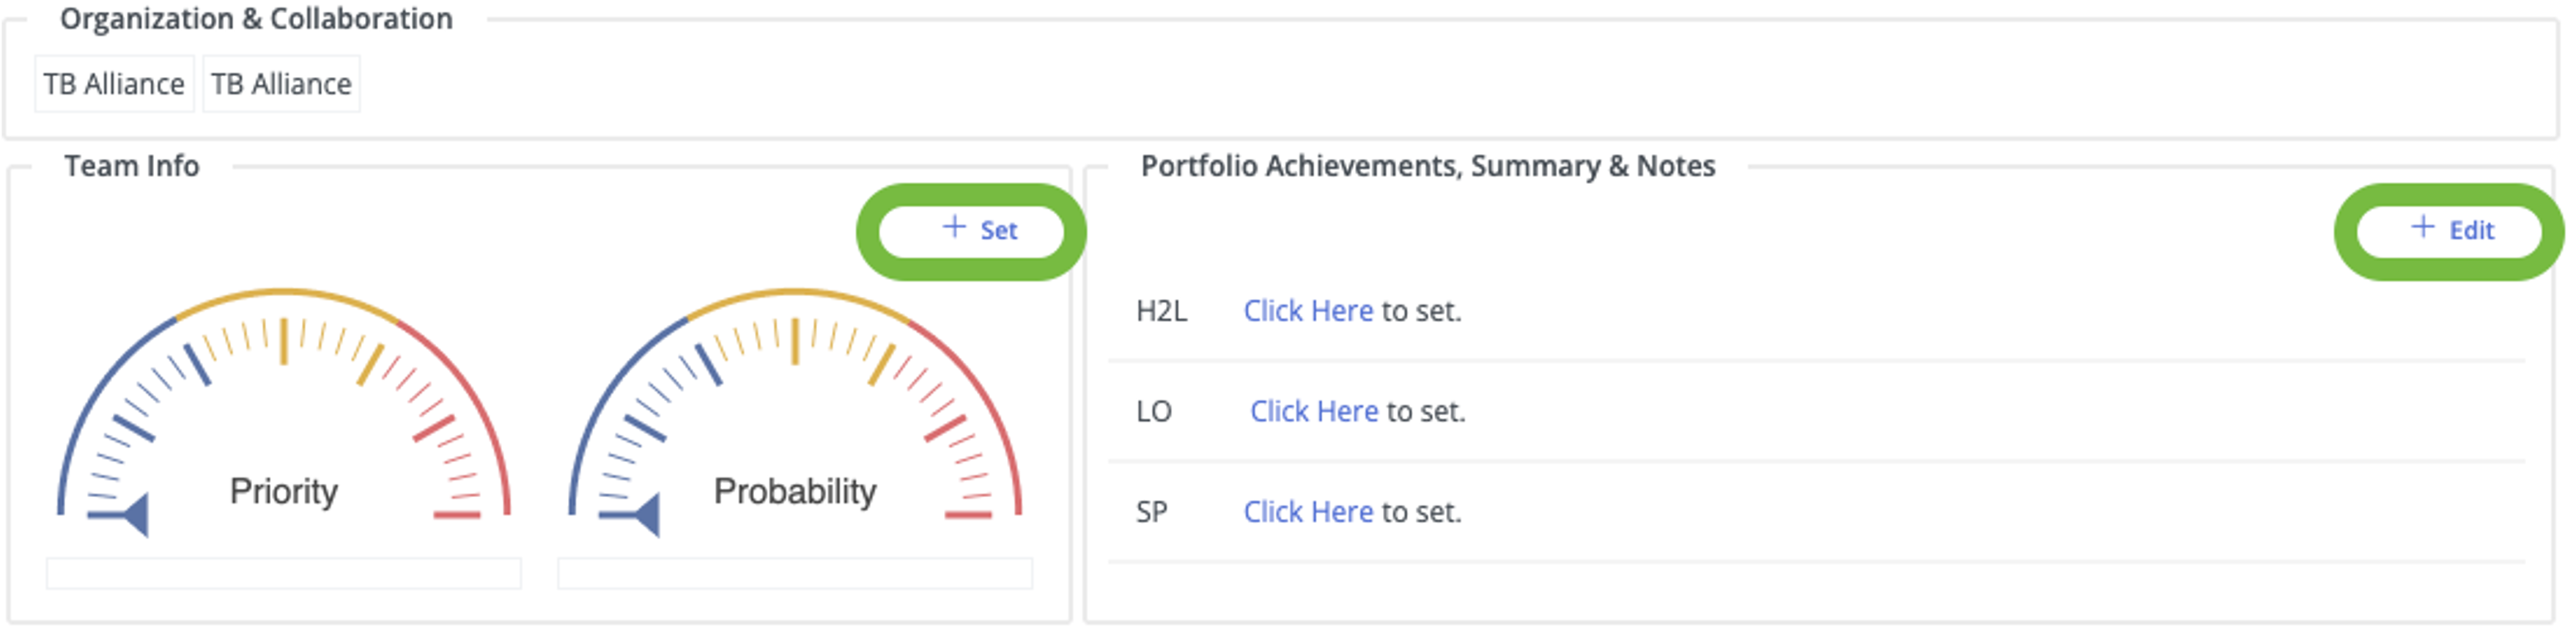
Task: Click the H2L row label
Action: 1162,311
